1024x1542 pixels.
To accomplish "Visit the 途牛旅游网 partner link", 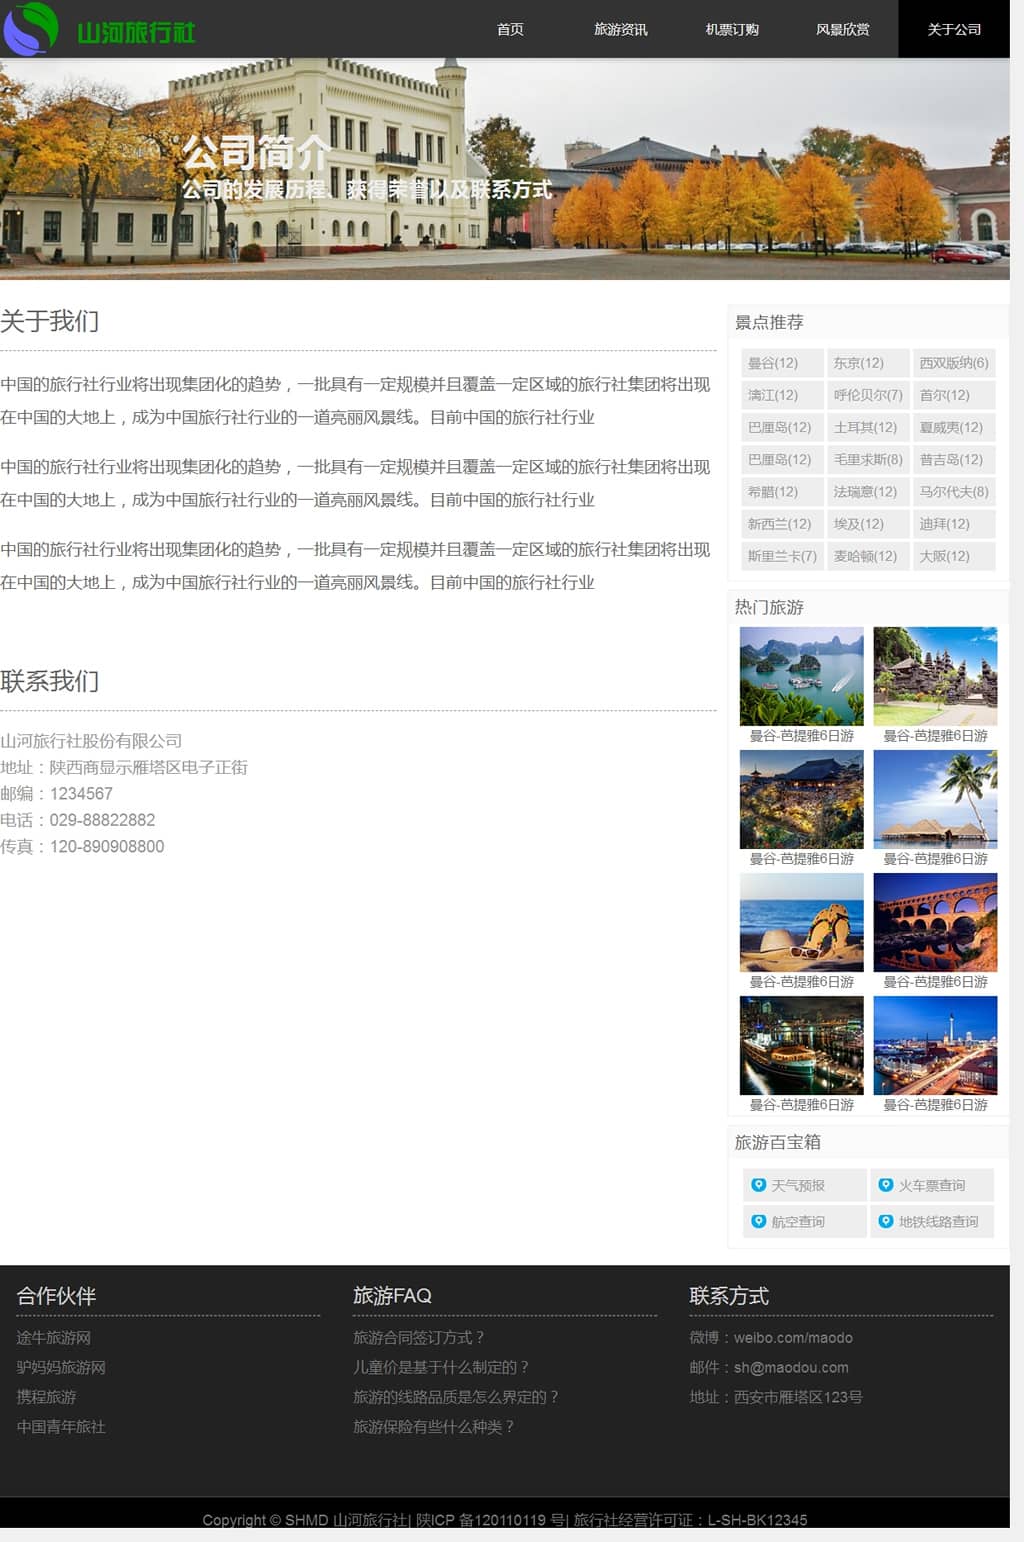I will coord(54,1337).
